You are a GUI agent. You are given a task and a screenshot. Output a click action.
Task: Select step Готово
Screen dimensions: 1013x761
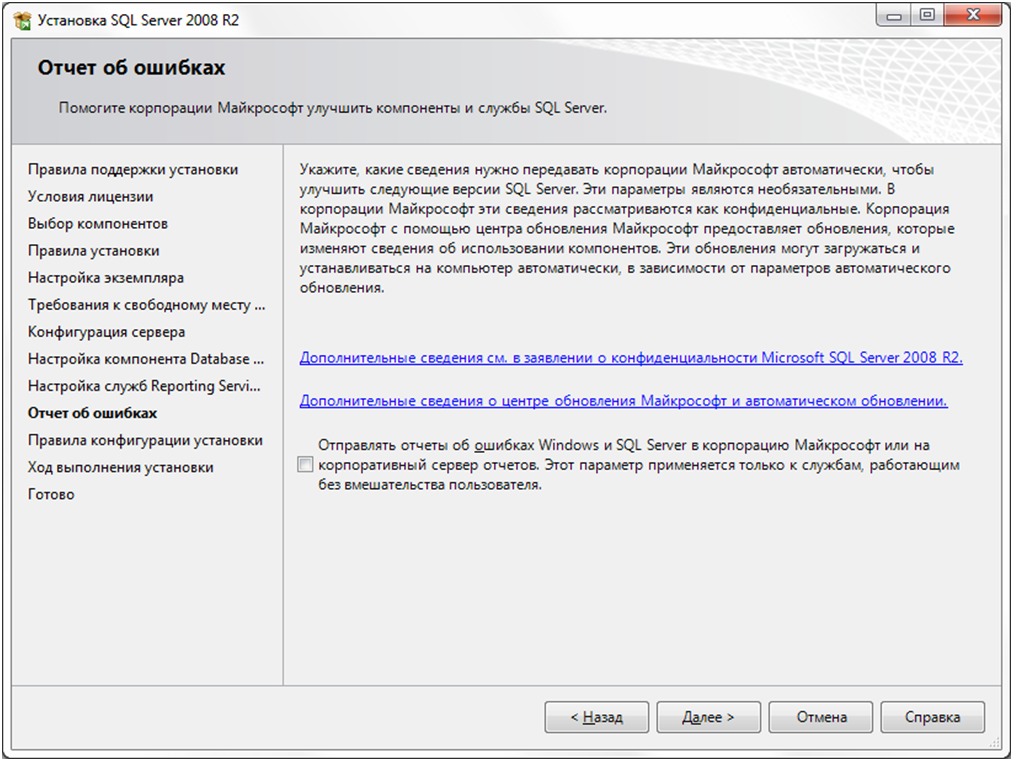51,494
